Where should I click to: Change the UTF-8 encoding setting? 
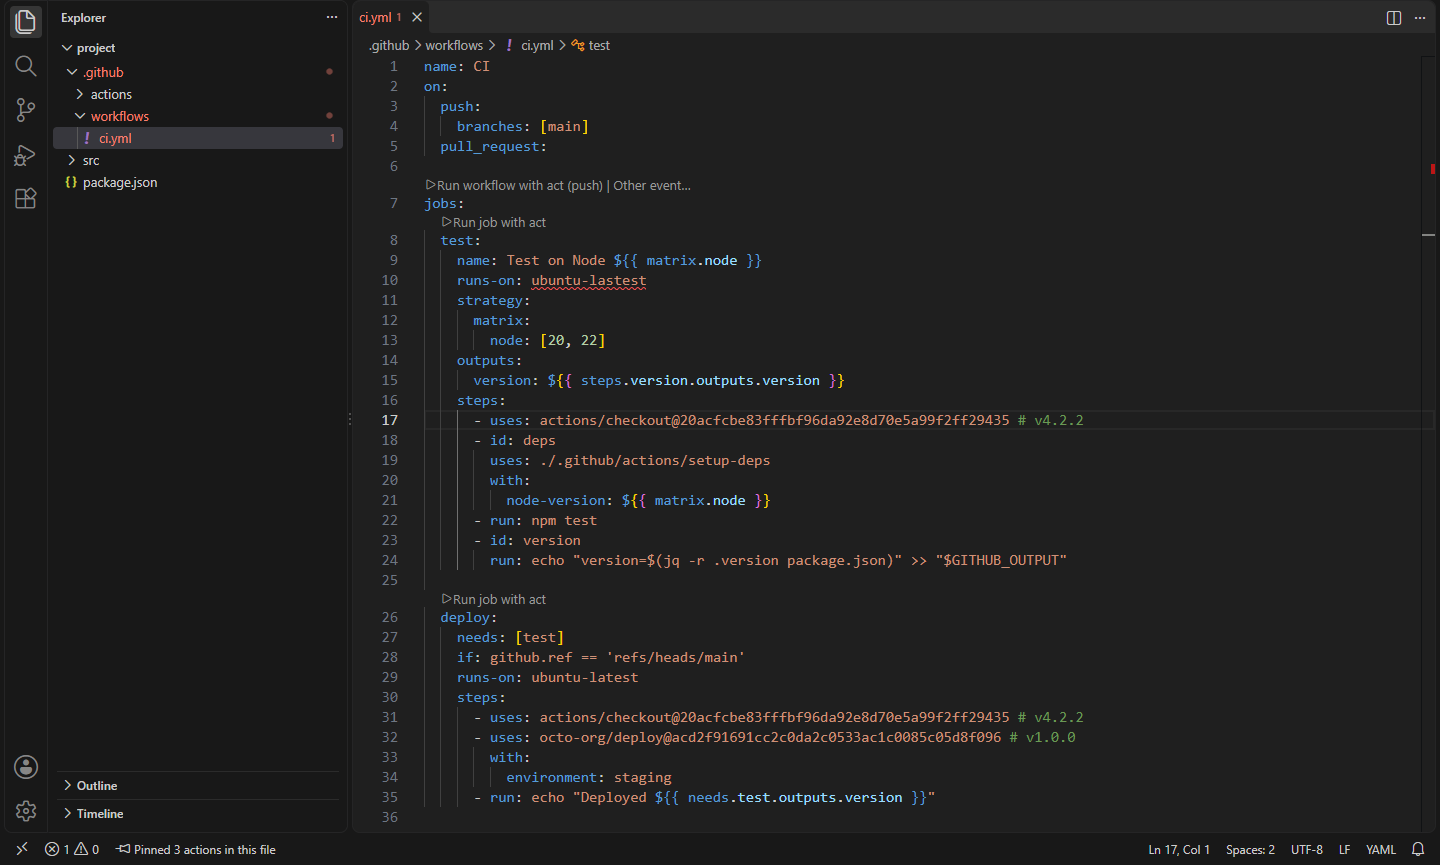tap(1307, 849)
